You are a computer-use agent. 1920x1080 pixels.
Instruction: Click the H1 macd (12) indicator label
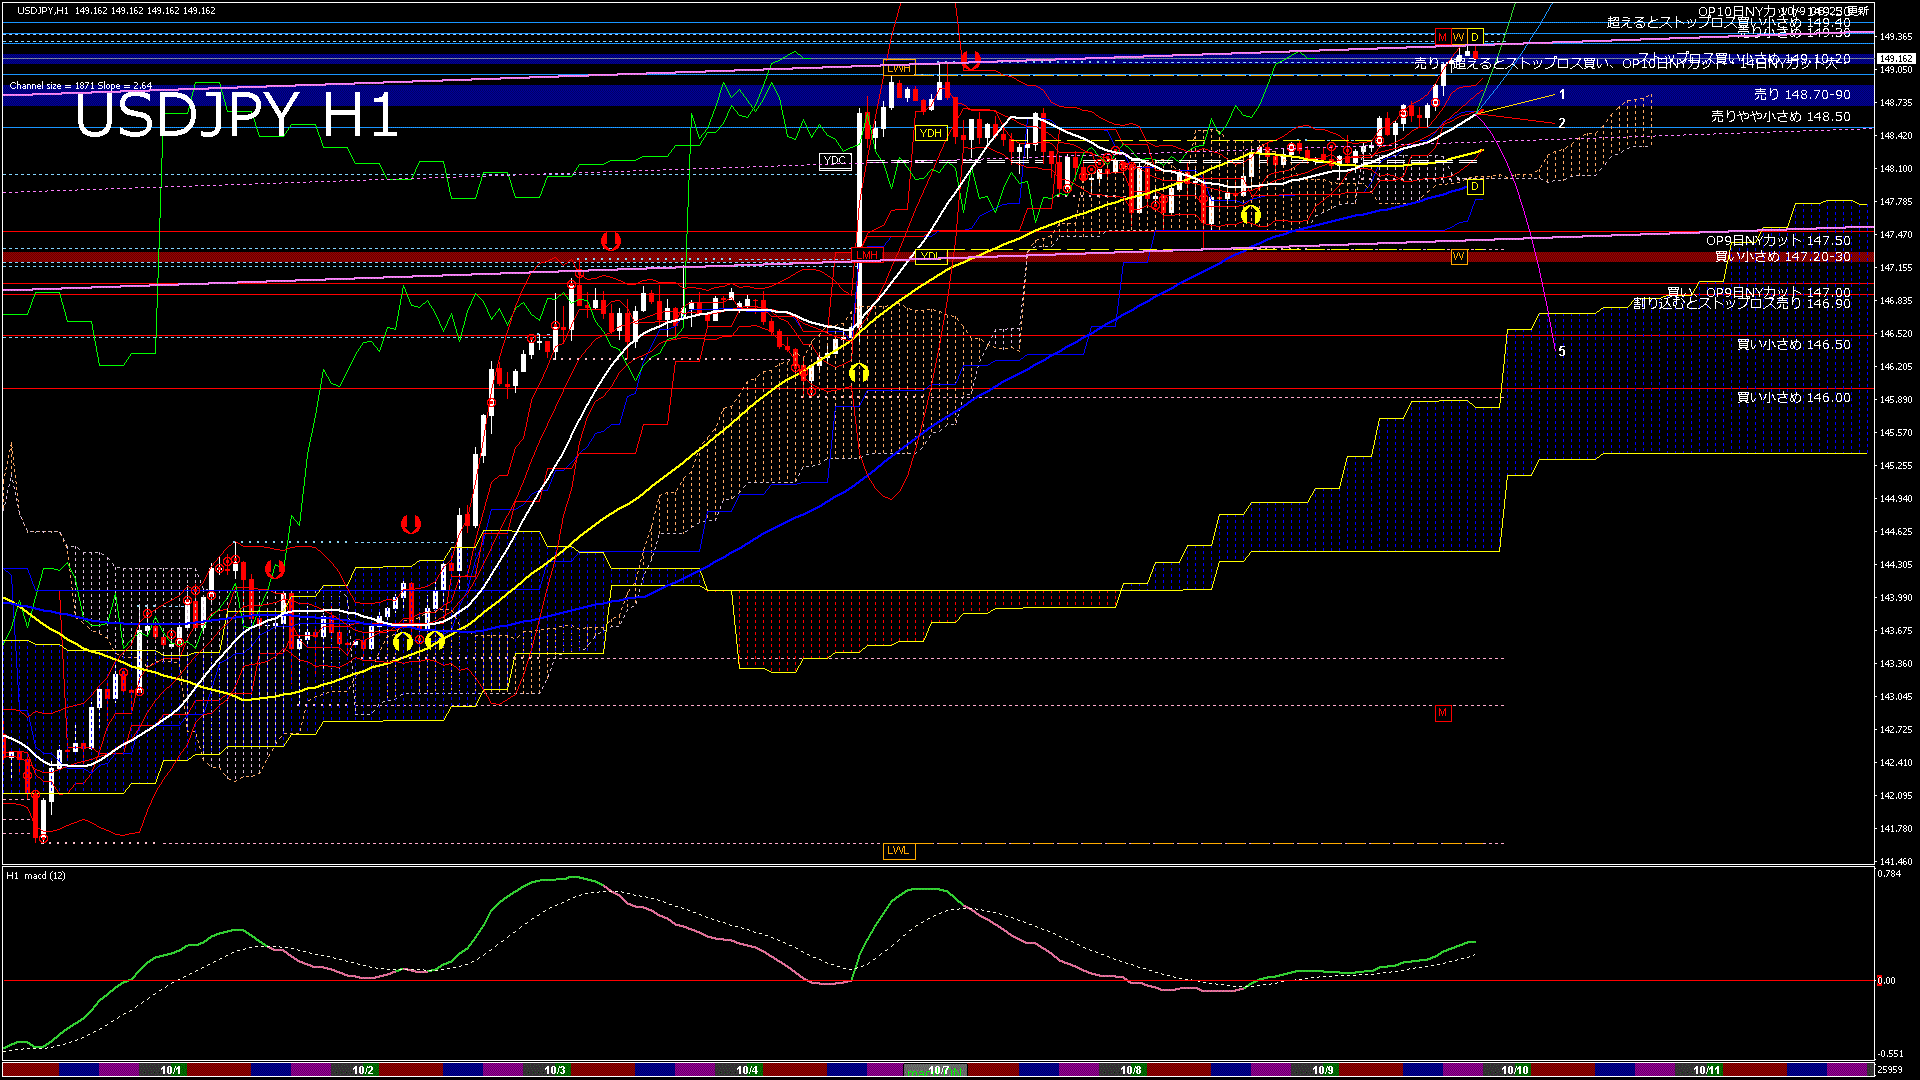36,875
